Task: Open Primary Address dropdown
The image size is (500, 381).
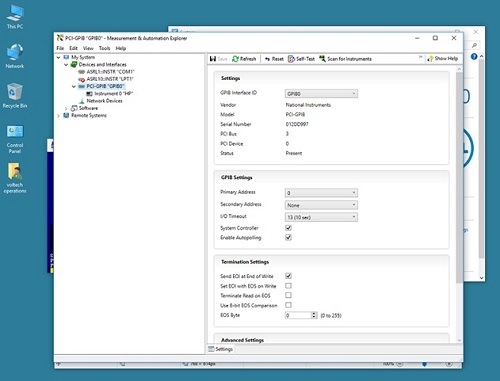Action: click(x=321, y=193)
